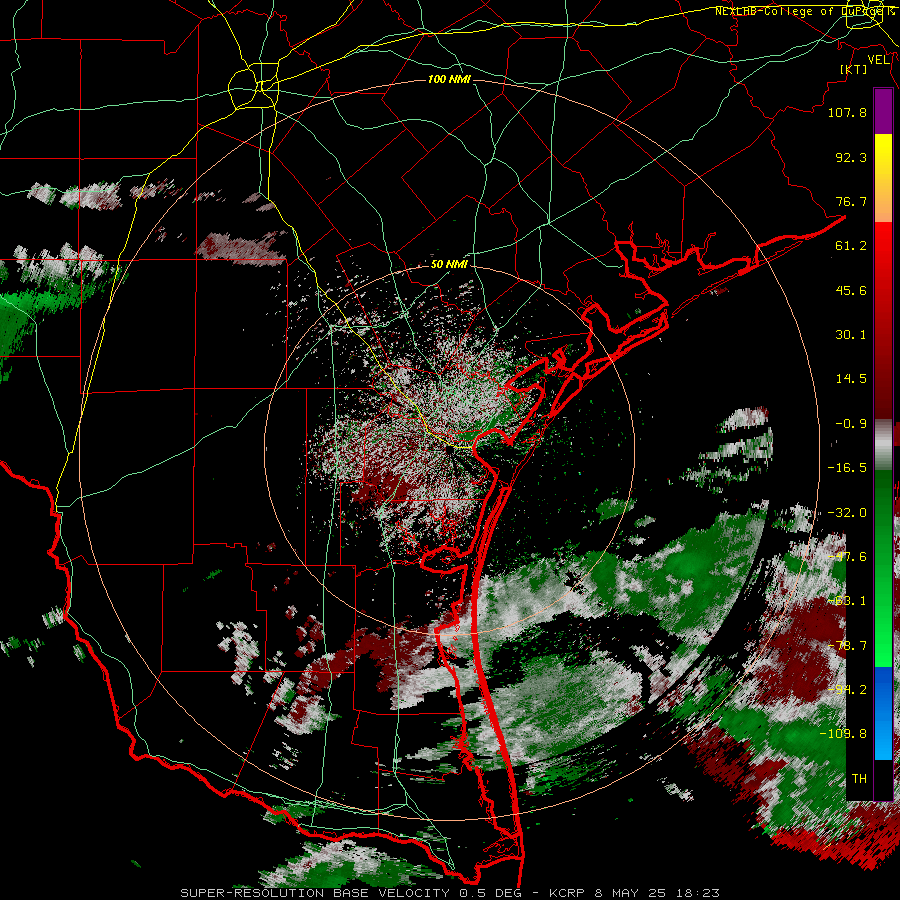The image size is (900, 900).
Task: Click the 61.2 scale value
Action: coord(851,246)
